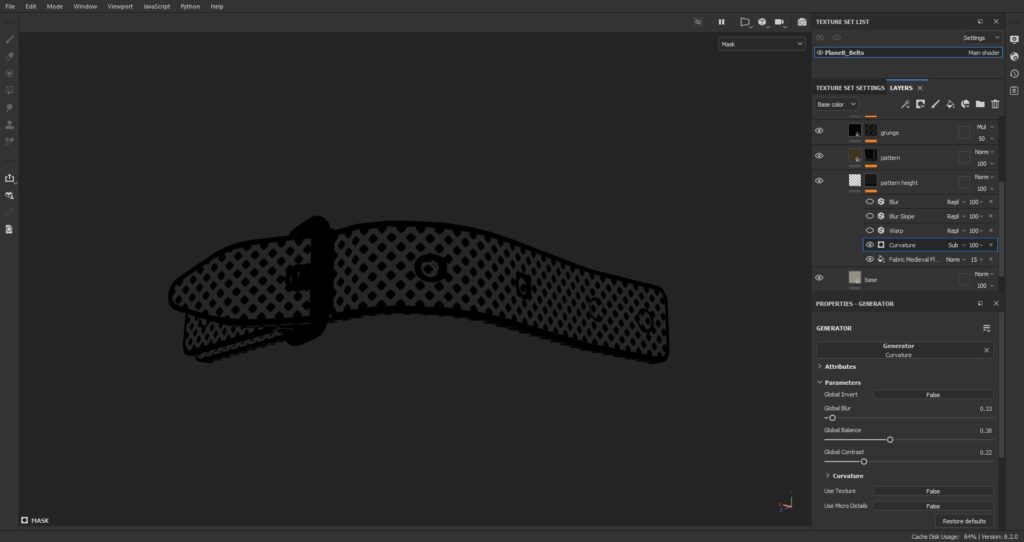Open the Python menu
Image resolution: width=1024 pixels, height=542 pixels.
[x=190, y=7]
